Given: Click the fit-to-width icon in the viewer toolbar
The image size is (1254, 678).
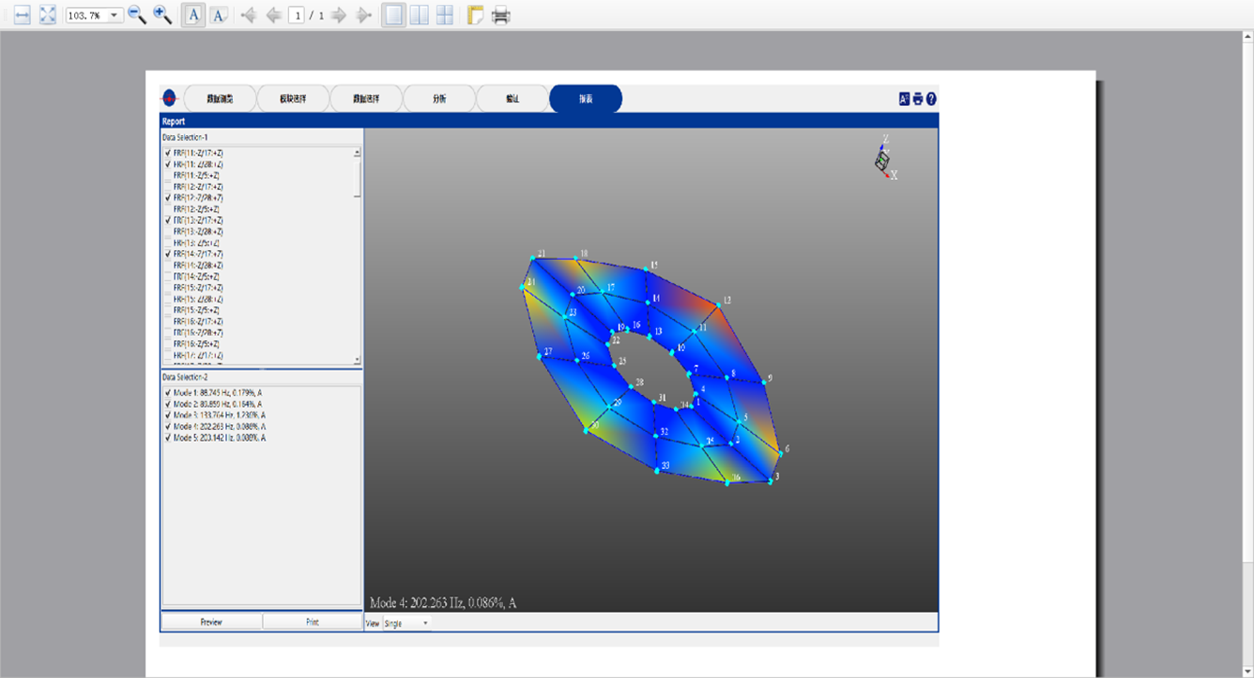Looking at the screenshot, I should click(x=22, y=15).
